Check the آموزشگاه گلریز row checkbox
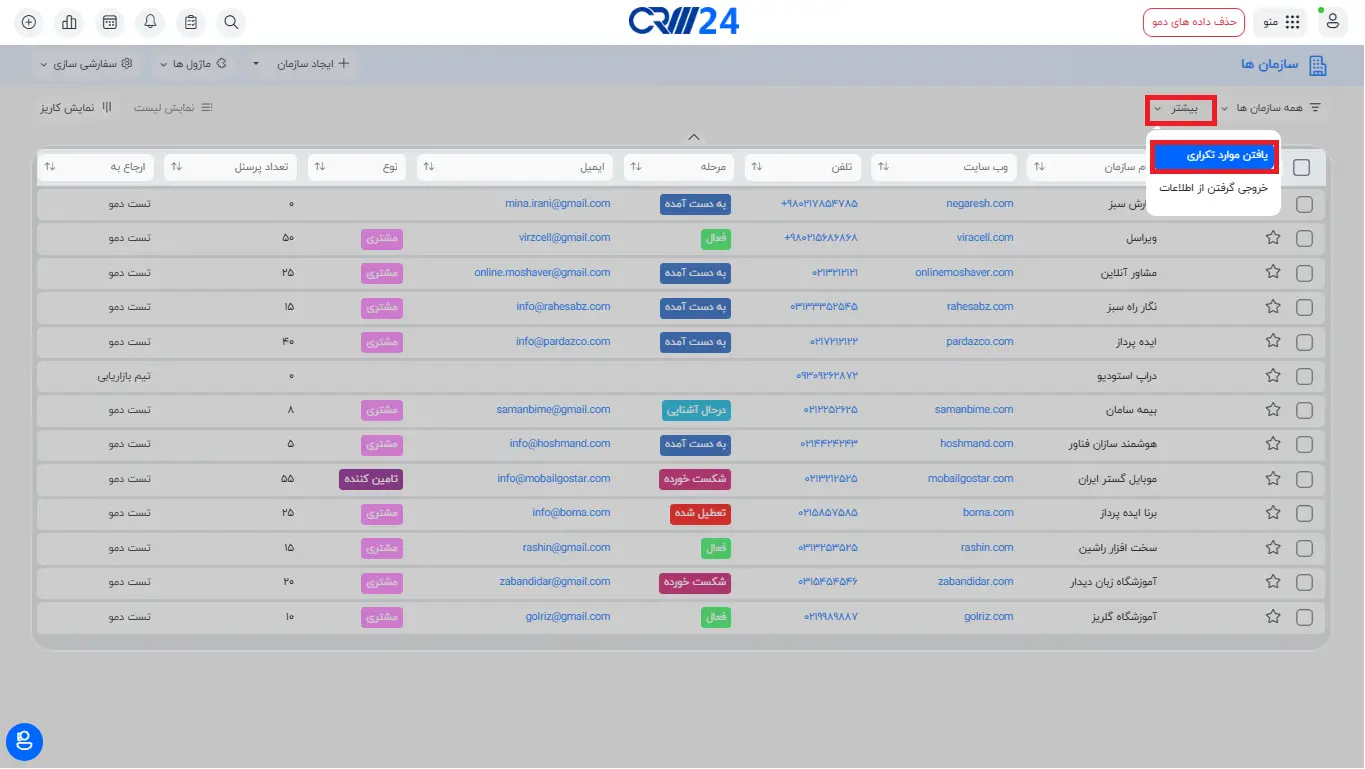This screenshot has width=1365, height=769. click(1304, 616)
